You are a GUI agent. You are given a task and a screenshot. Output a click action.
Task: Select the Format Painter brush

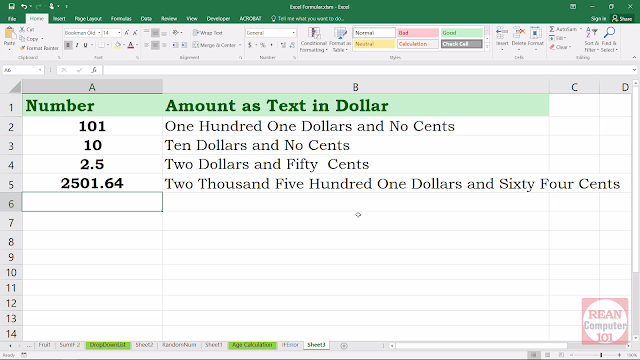22,48
